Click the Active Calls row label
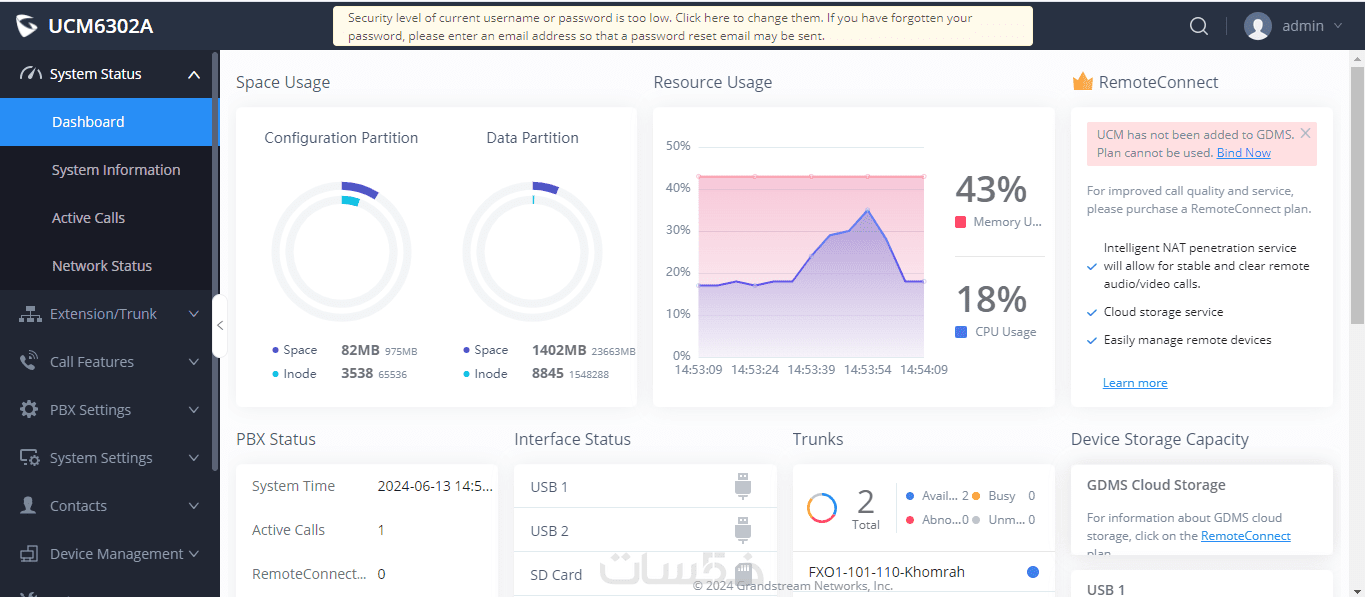 point(288,530)
